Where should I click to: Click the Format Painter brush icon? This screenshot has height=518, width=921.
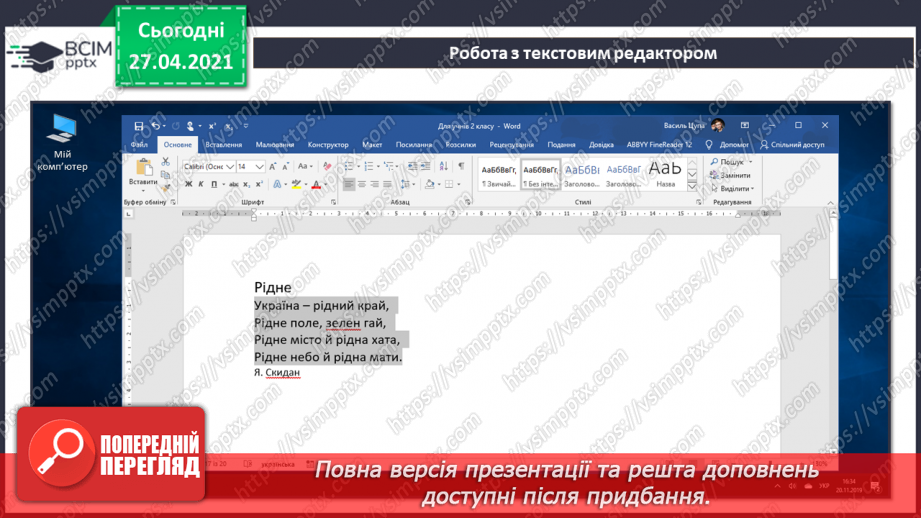click(x=166, y=187)
